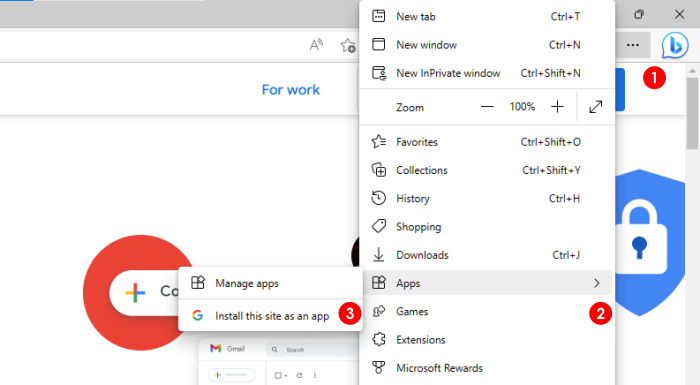The image size is (700, 385).
Task: Click the Ctrl+Shift+O shortcut text
Action: tap(550, 142)
